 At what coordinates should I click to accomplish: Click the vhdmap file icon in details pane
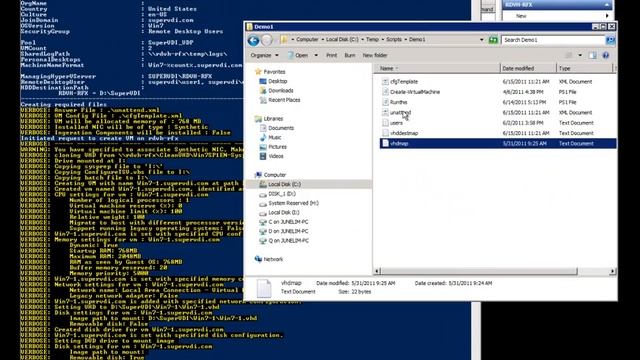tap(264, 288)
